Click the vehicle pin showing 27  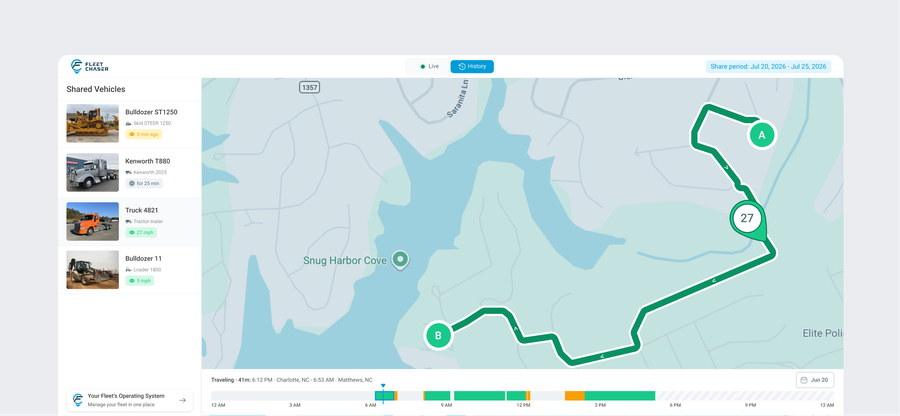click(x=747, y=219)
